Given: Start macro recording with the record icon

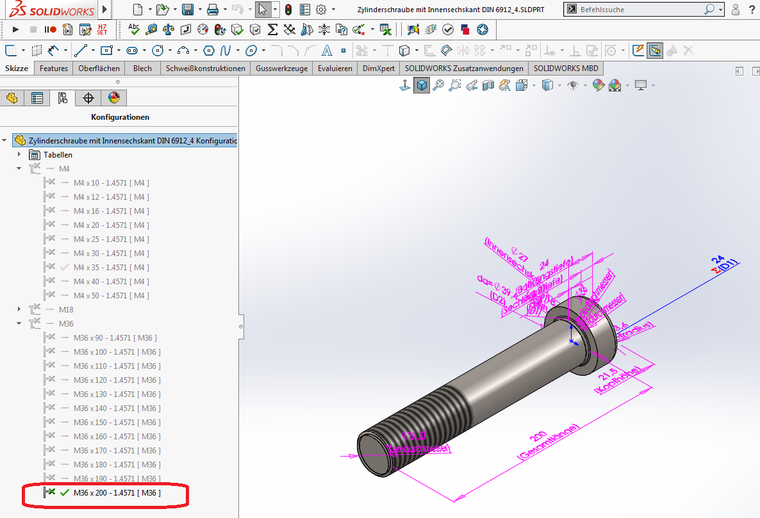Looking at the screenshot, I should (50, 30).
